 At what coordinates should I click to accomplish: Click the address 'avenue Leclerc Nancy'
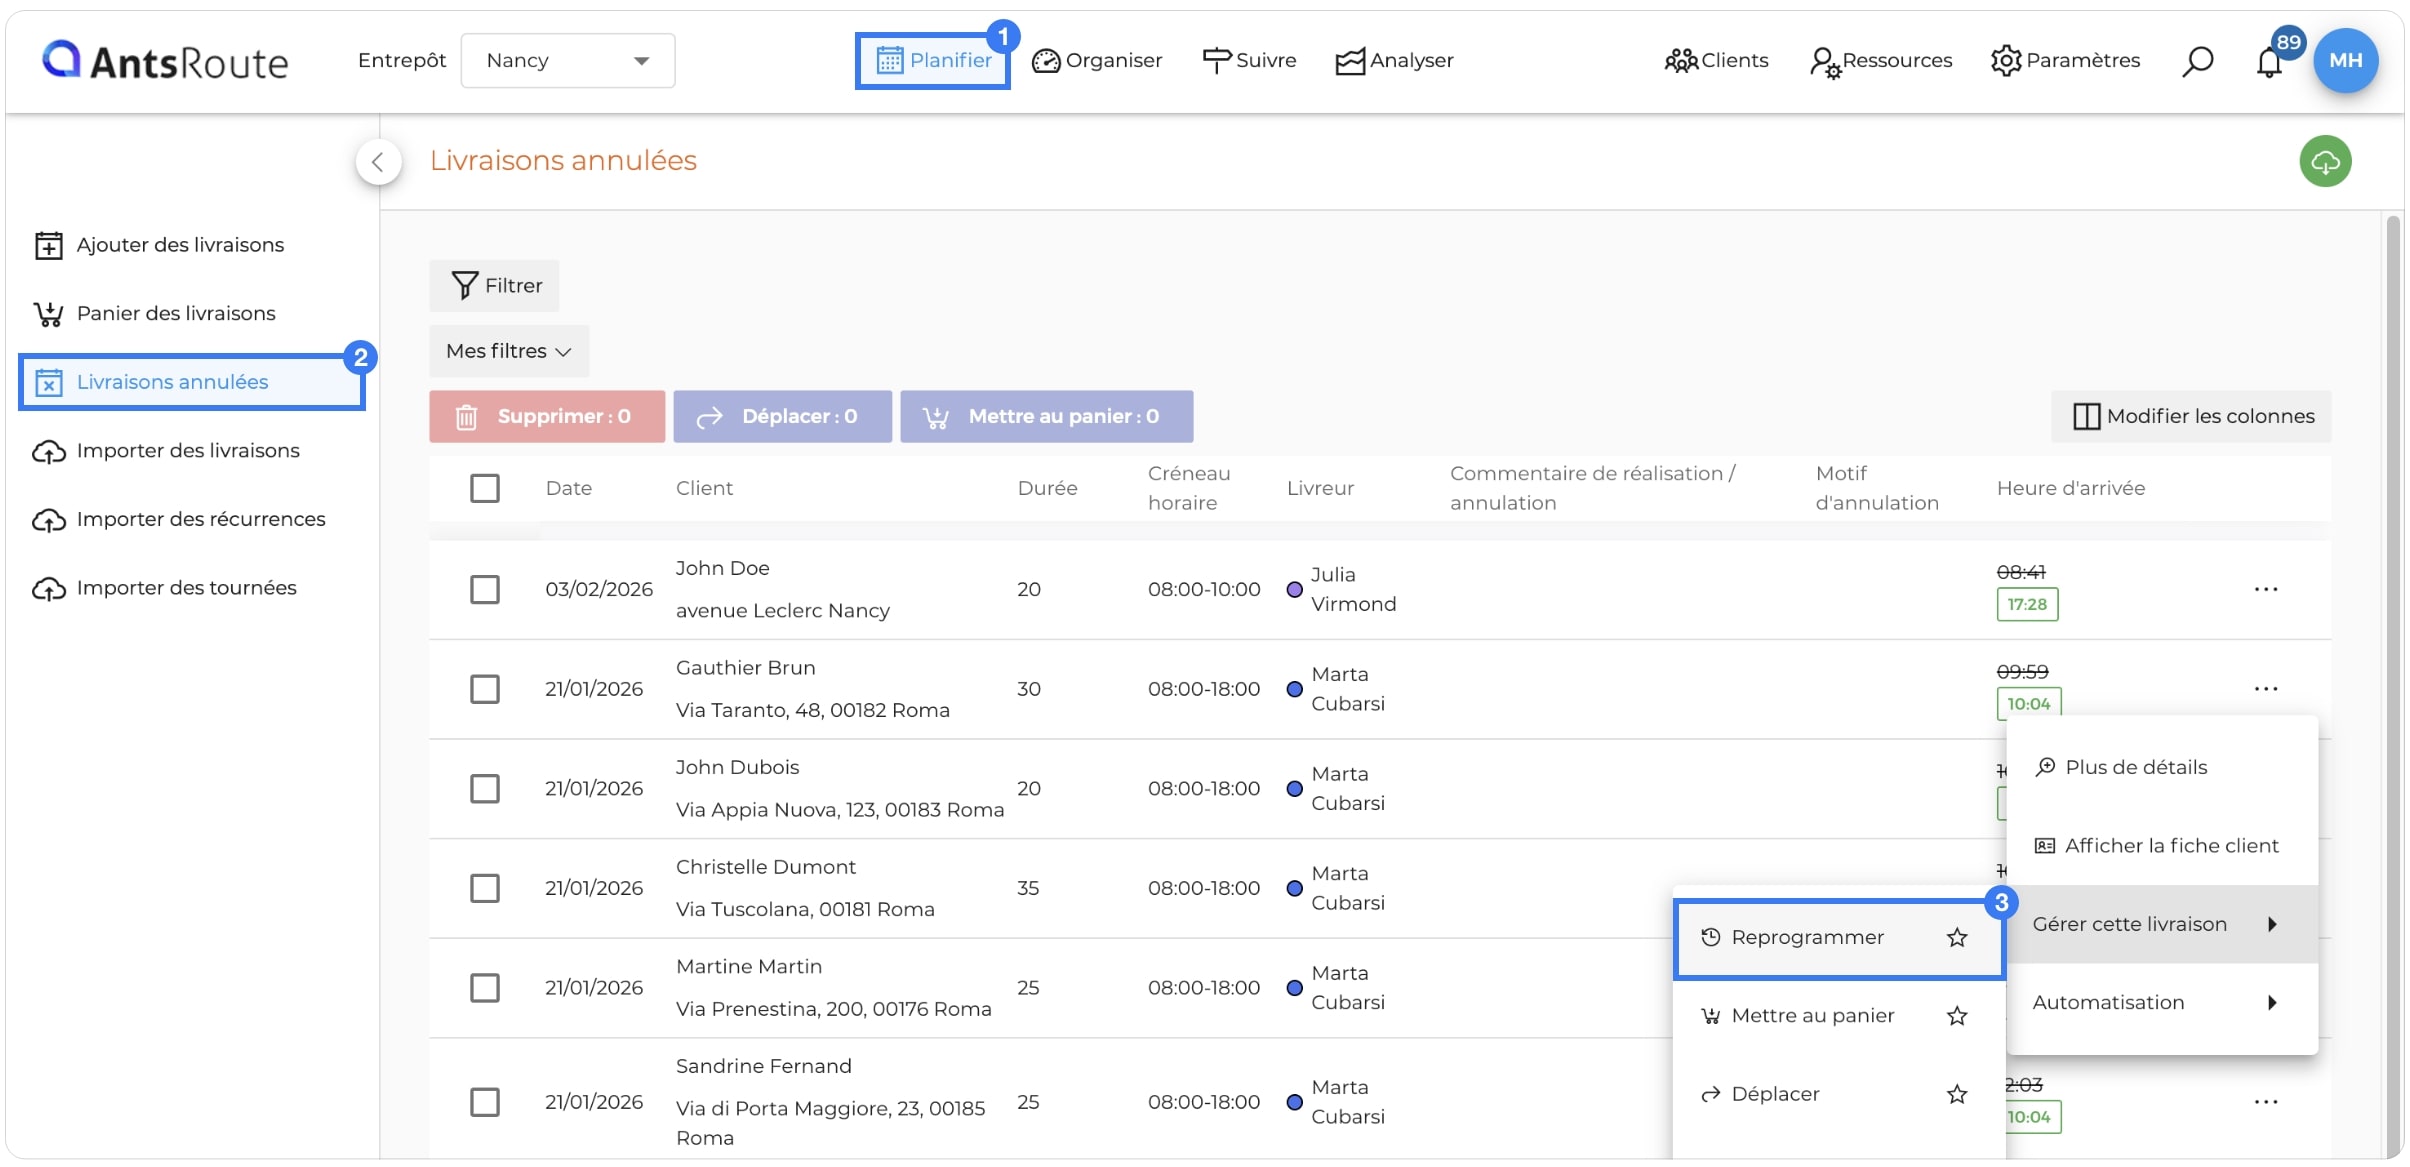point(782,611)
